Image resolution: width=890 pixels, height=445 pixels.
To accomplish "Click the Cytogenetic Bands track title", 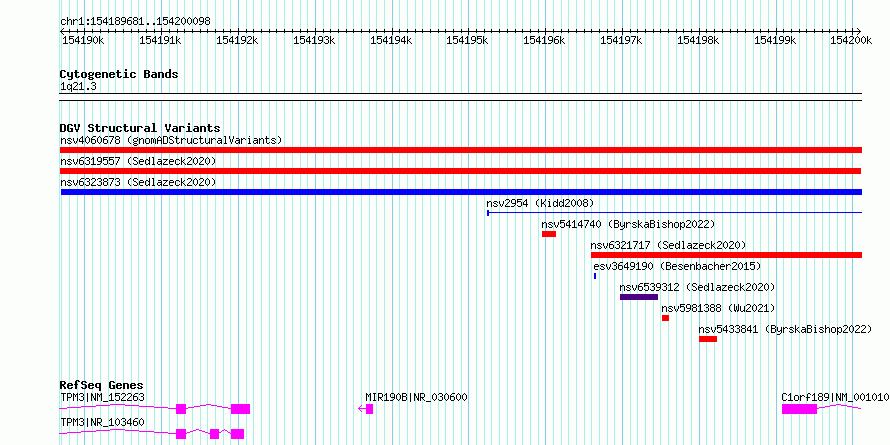I will 119,74.
